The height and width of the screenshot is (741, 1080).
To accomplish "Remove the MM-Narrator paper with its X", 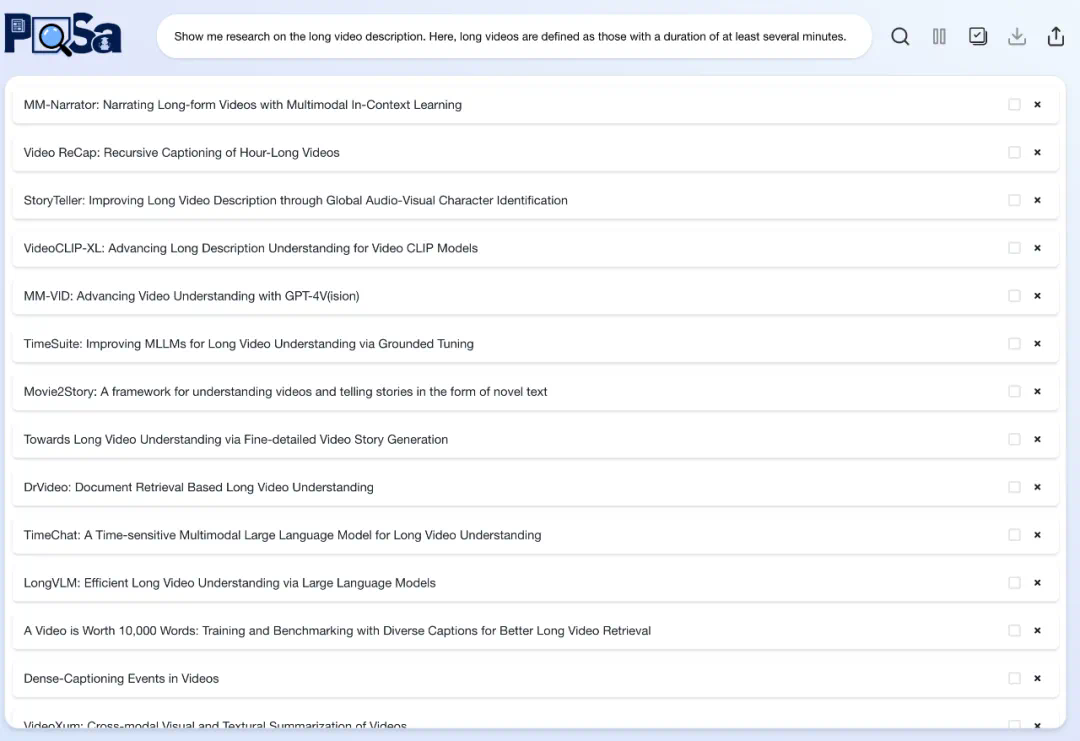I will tap(1037, 105).
